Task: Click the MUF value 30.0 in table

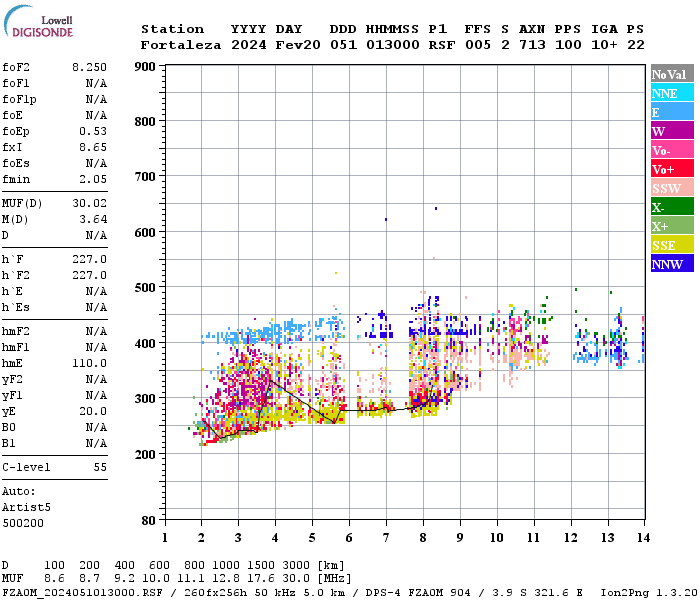Action: [296, 579]
